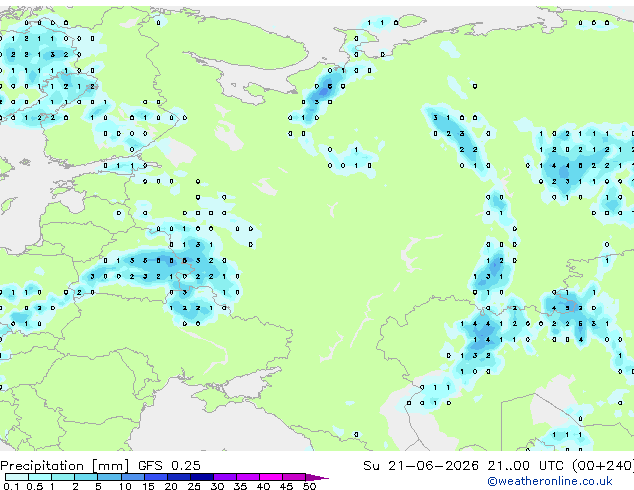634x490 pixels.
Task: Click the 25–30 mm dark blue legend cell
Action: click(x=201, y=477)
